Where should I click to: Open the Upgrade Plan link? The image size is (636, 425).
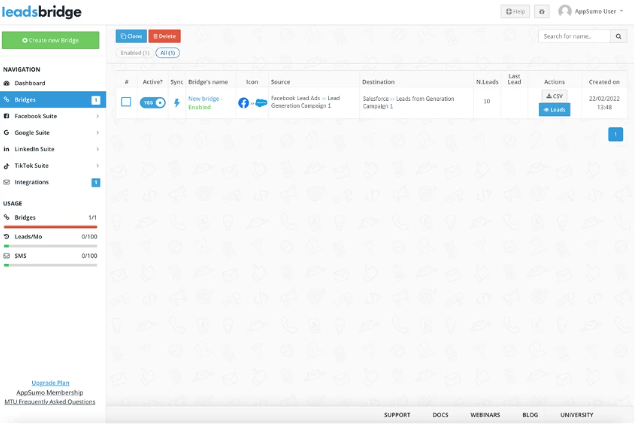(50, 383)
